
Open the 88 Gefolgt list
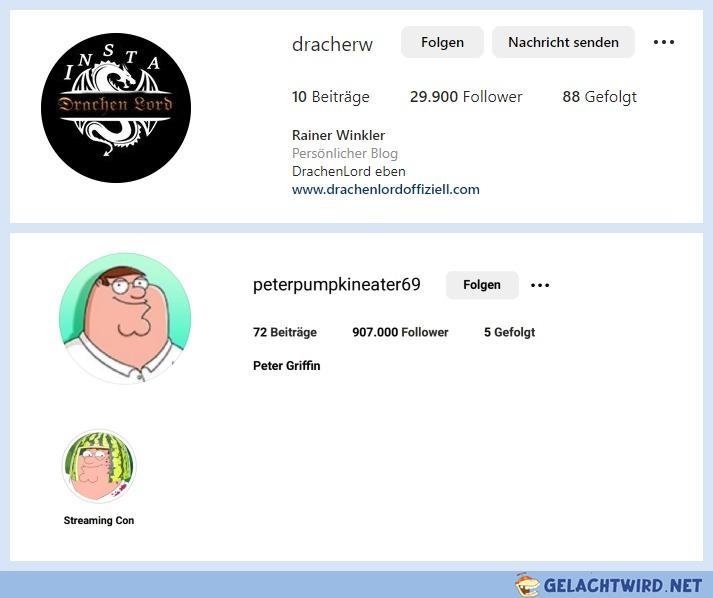(599, 96)
